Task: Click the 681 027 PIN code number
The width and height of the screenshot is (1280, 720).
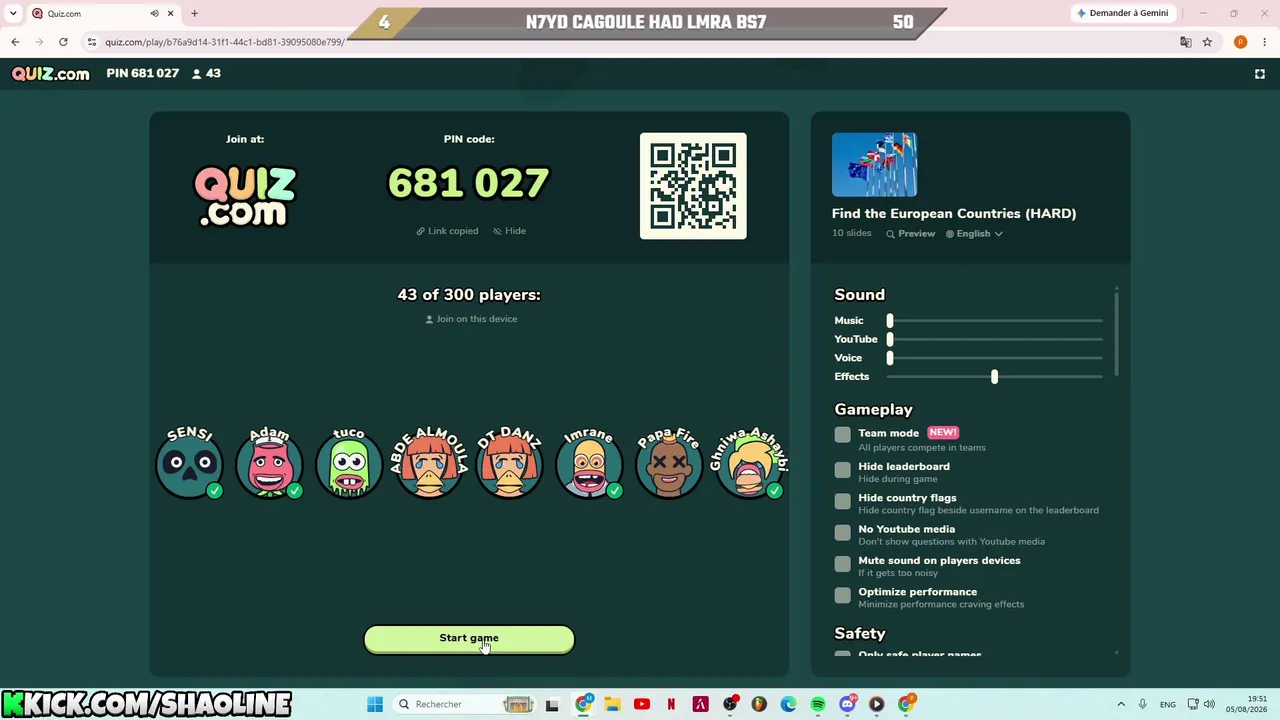Action: point(468,183)
